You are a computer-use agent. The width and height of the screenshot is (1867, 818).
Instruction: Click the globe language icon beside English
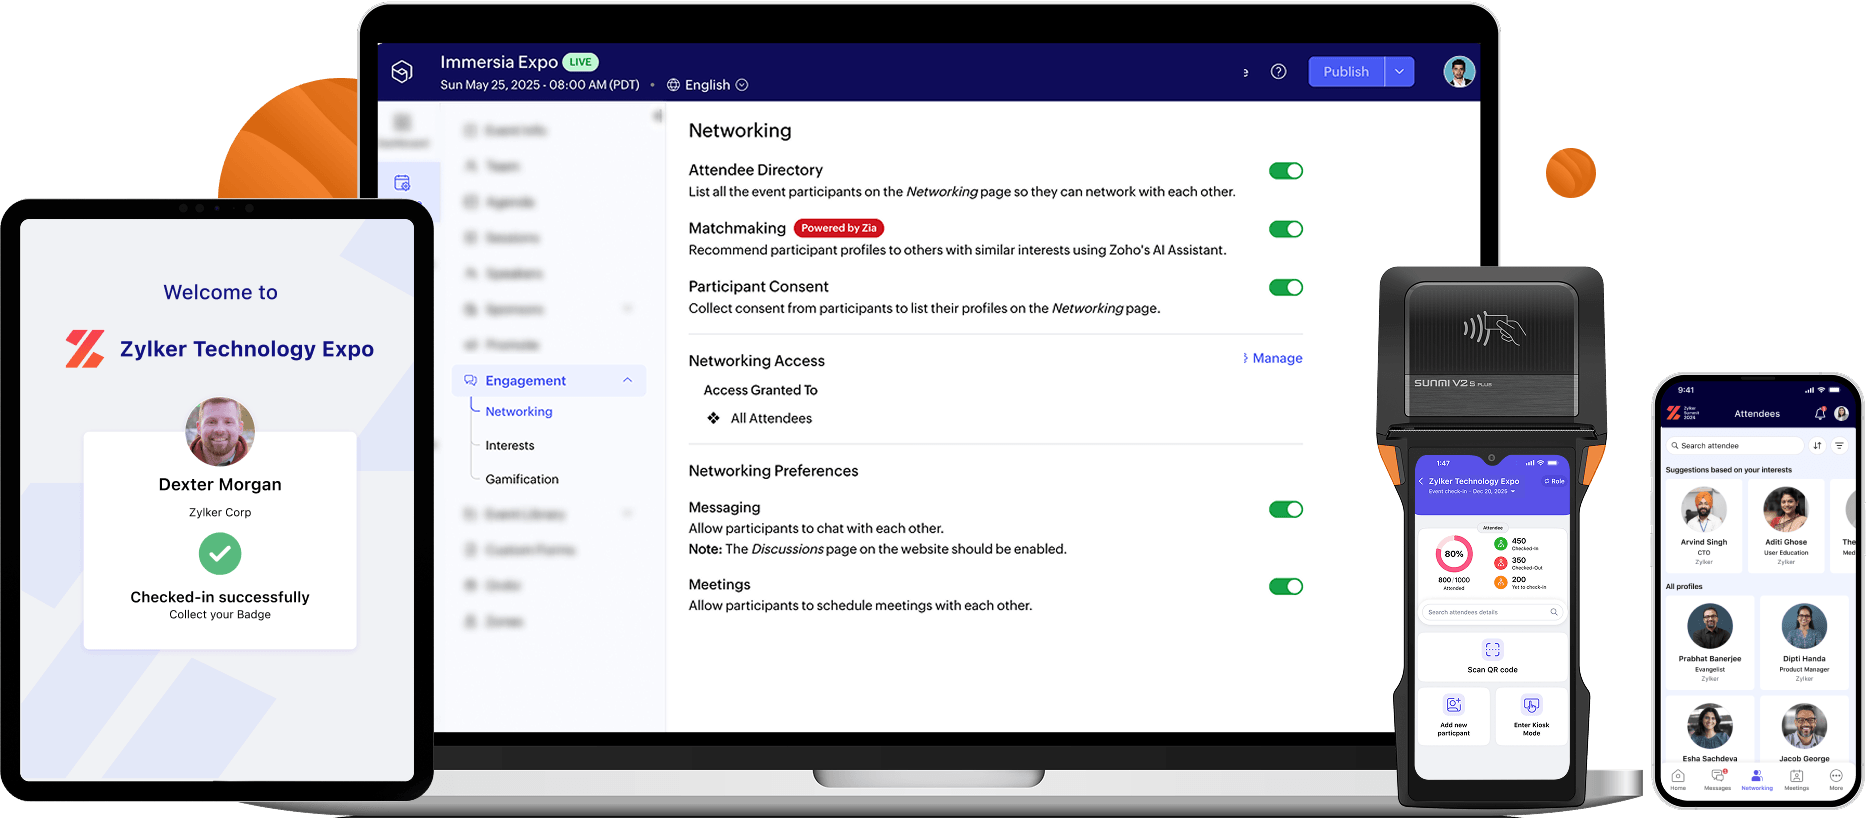[x=673, y=85]
